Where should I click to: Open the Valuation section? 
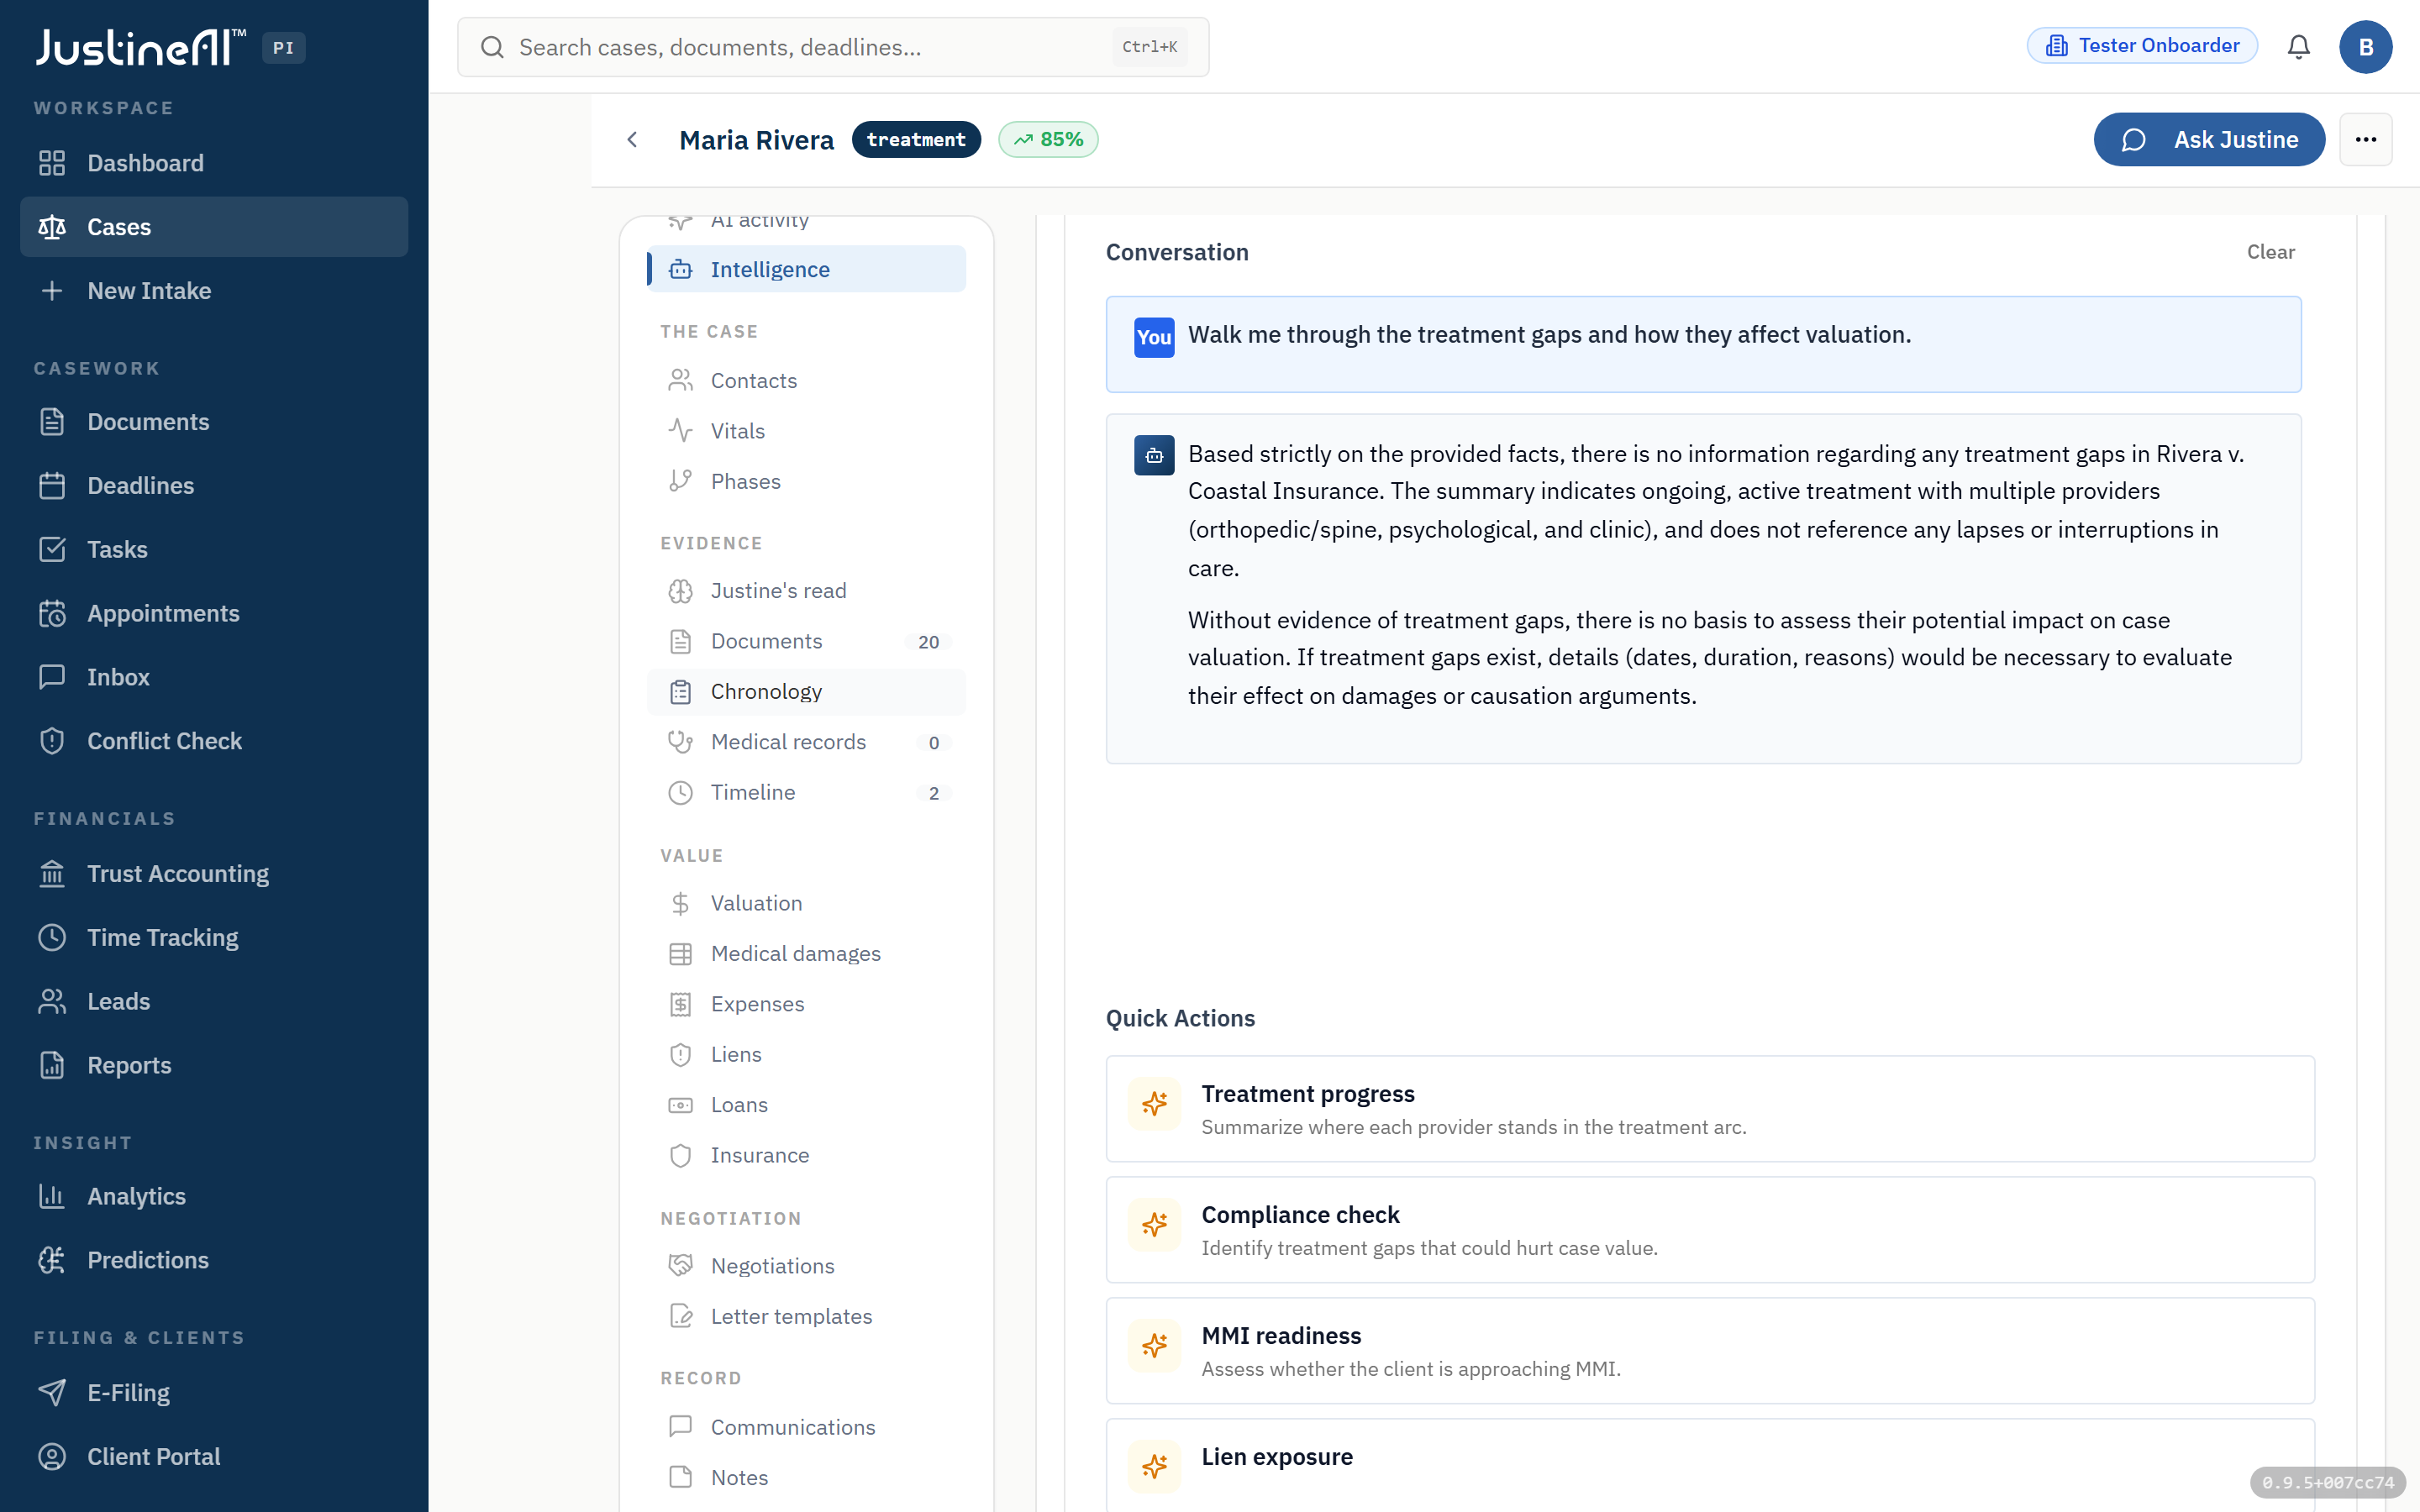pyautogui.click(x=806, y=904)
